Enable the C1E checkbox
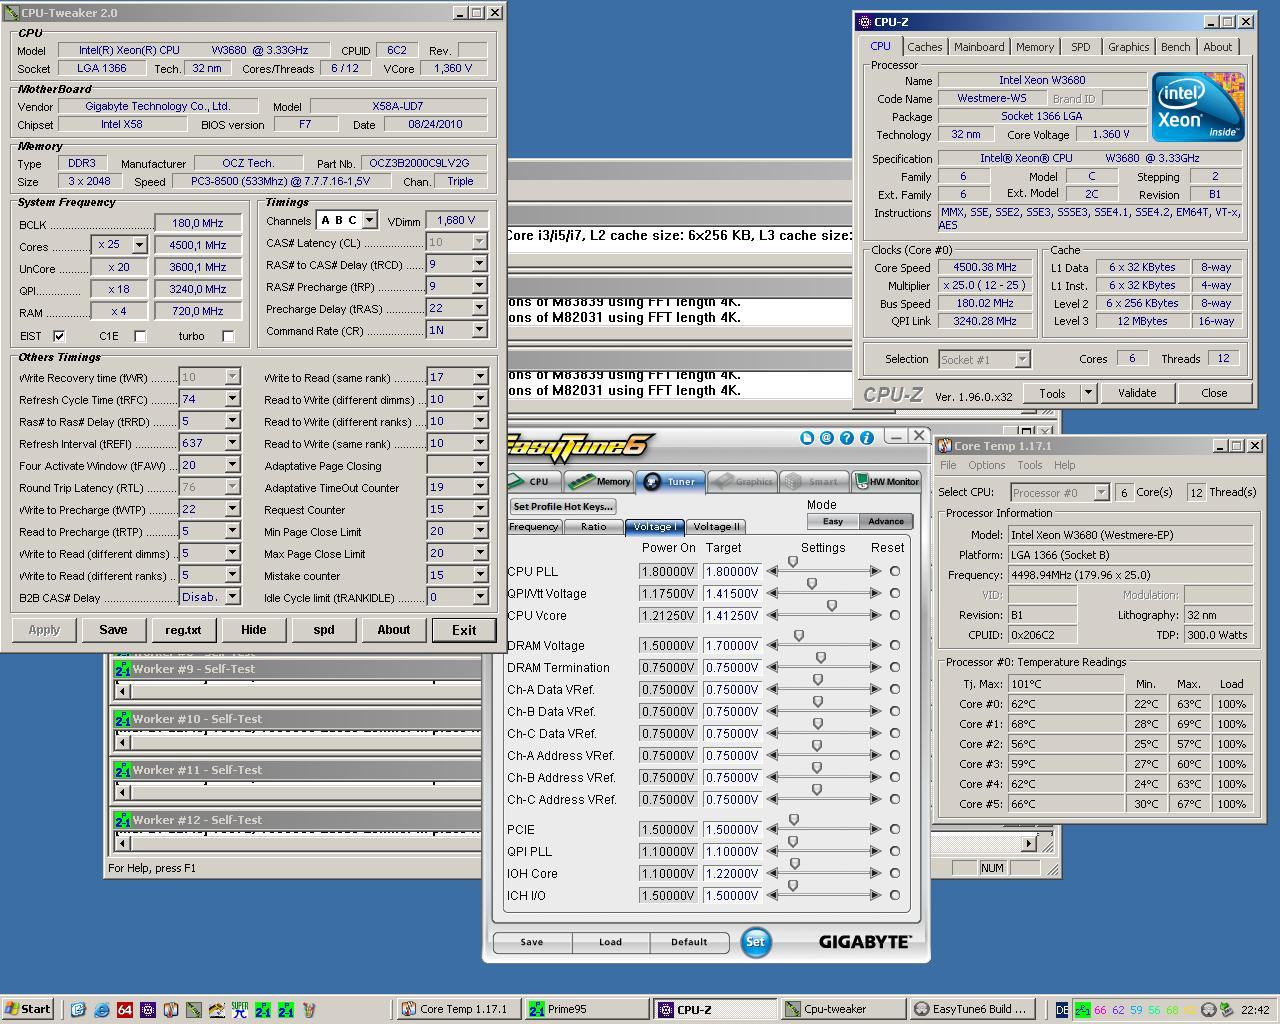The height and width of the screenshot is (1024, 1280). [x=140, y=336]
